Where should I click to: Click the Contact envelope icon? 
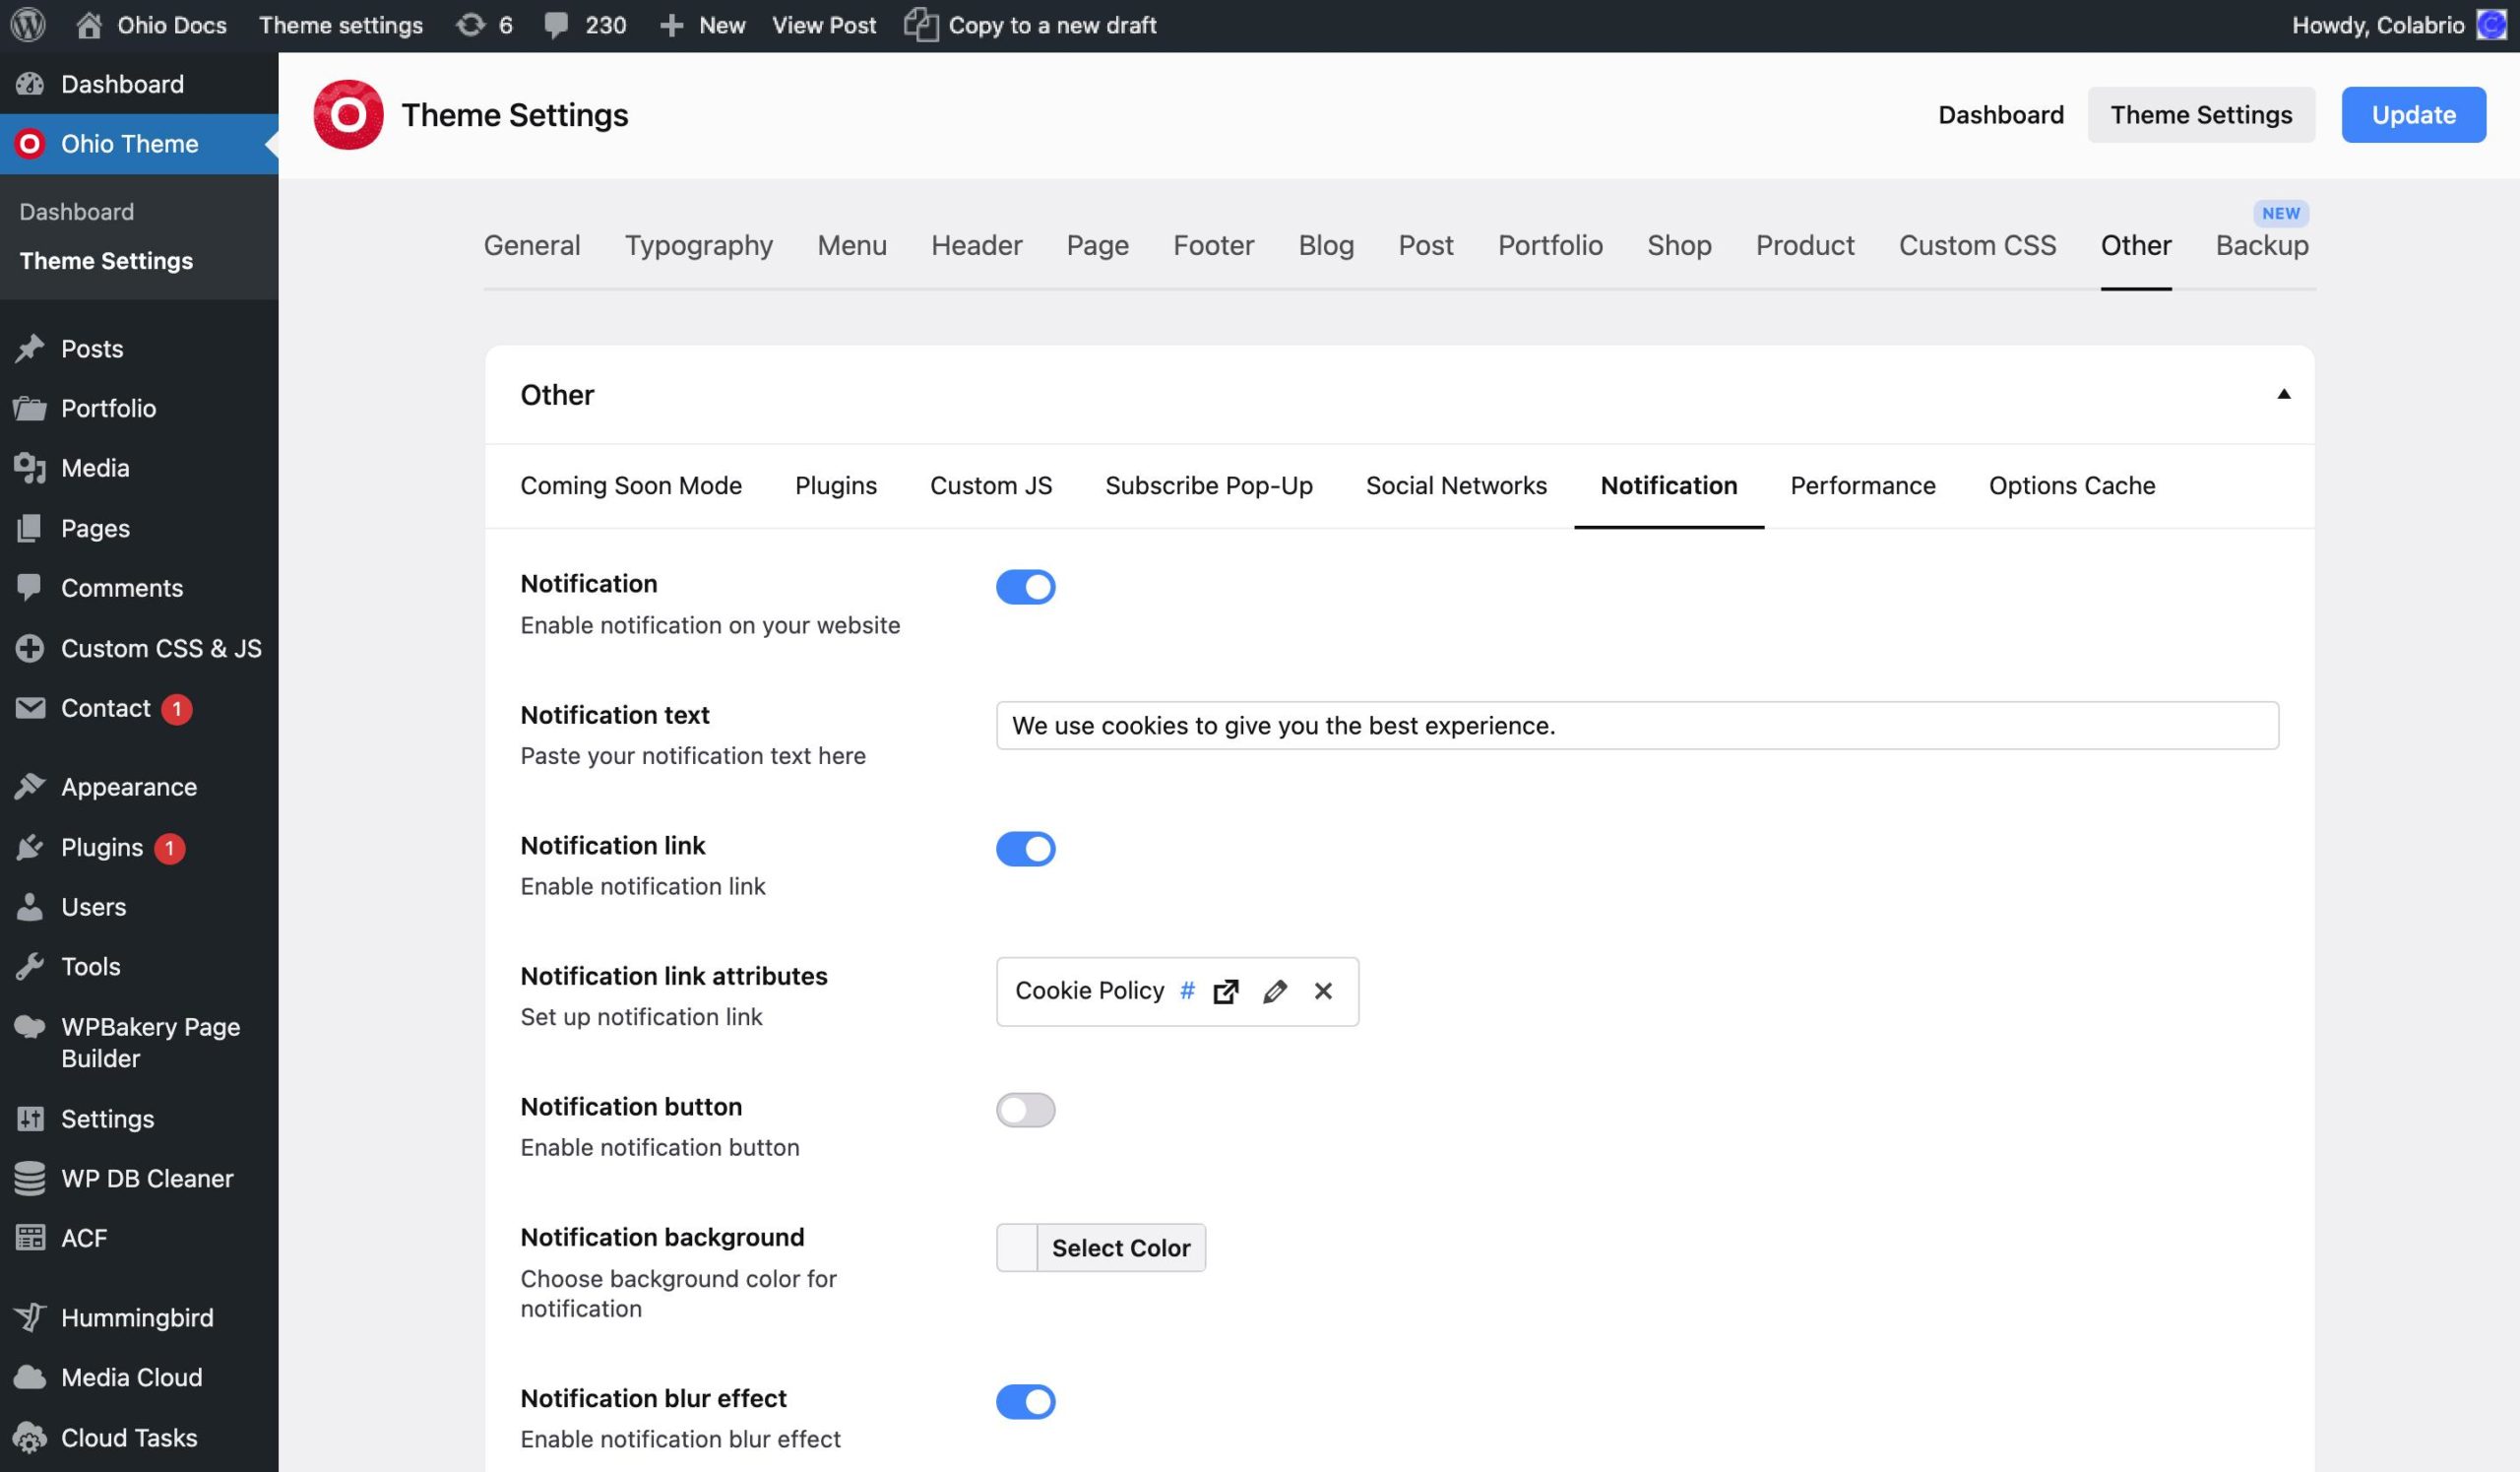tap(30, 708)
